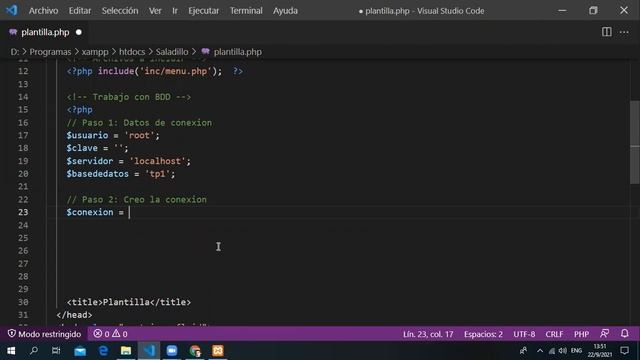Change file encoding UTF-8
Screen dimensions: 640x360
click(x=524, y=334)
